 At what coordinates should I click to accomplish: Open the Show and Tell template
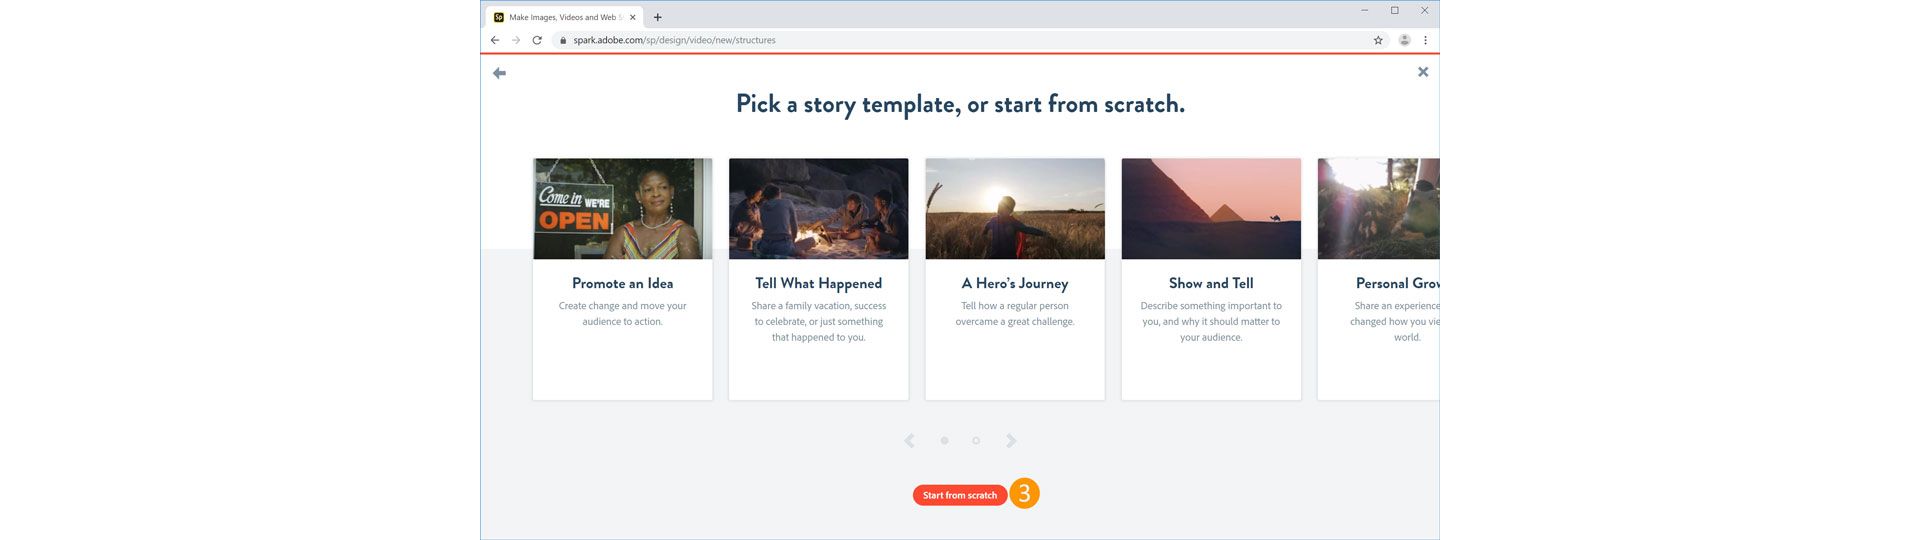pos(1210,279)
